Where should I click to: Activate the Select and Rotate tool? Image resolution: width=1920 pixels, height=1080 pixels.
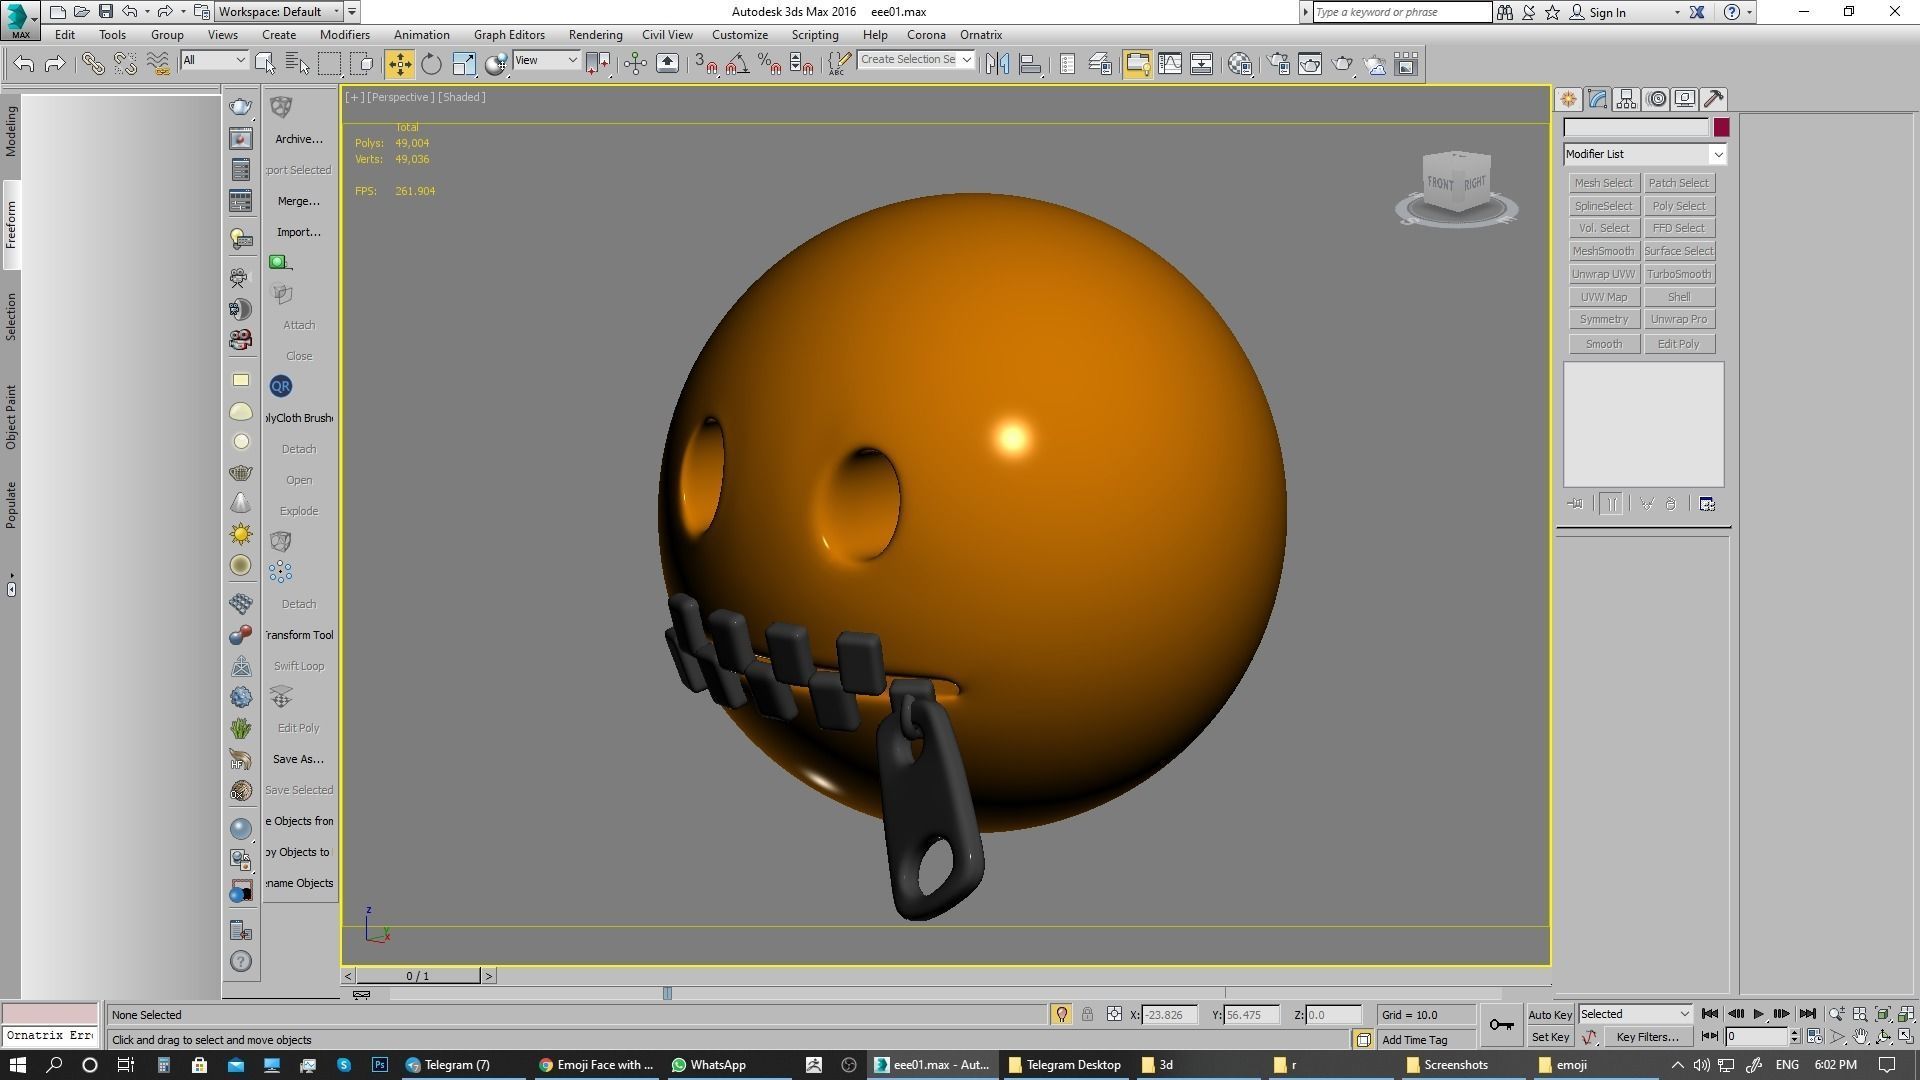[x=431, y=64]
